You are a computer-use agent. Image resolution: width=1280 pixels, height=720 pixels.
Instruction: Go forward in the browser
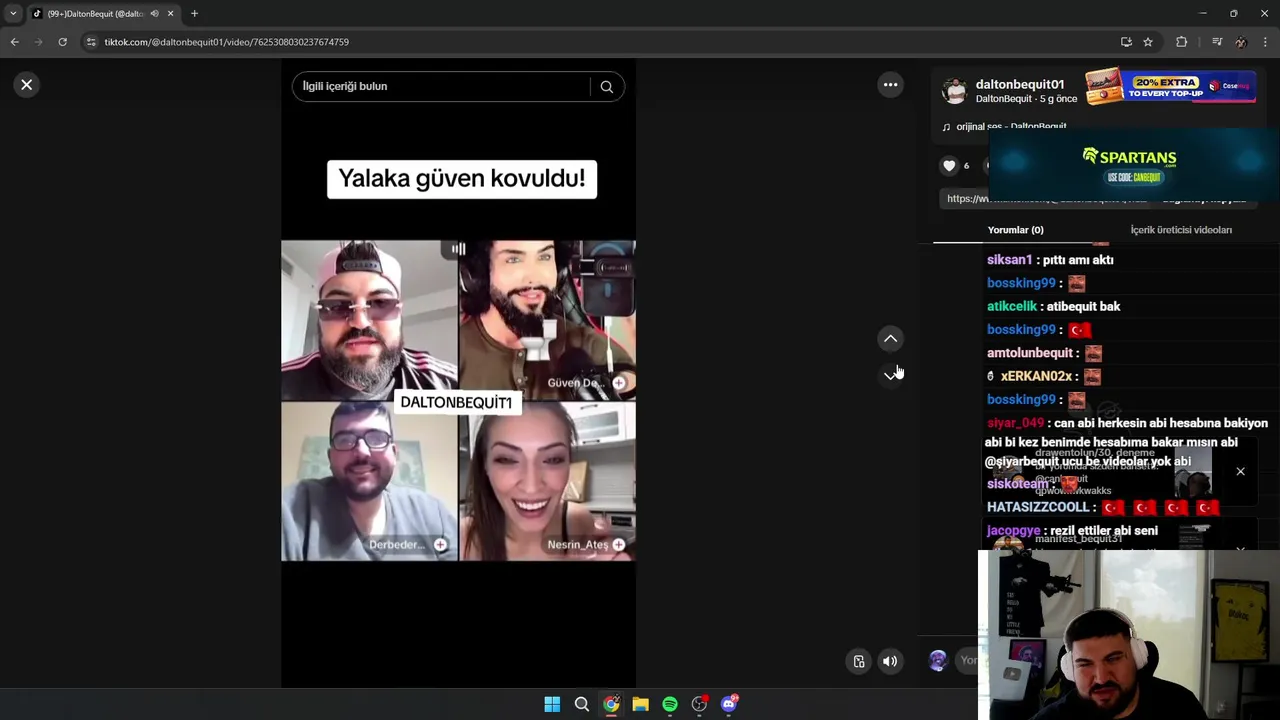pos(38,42)
